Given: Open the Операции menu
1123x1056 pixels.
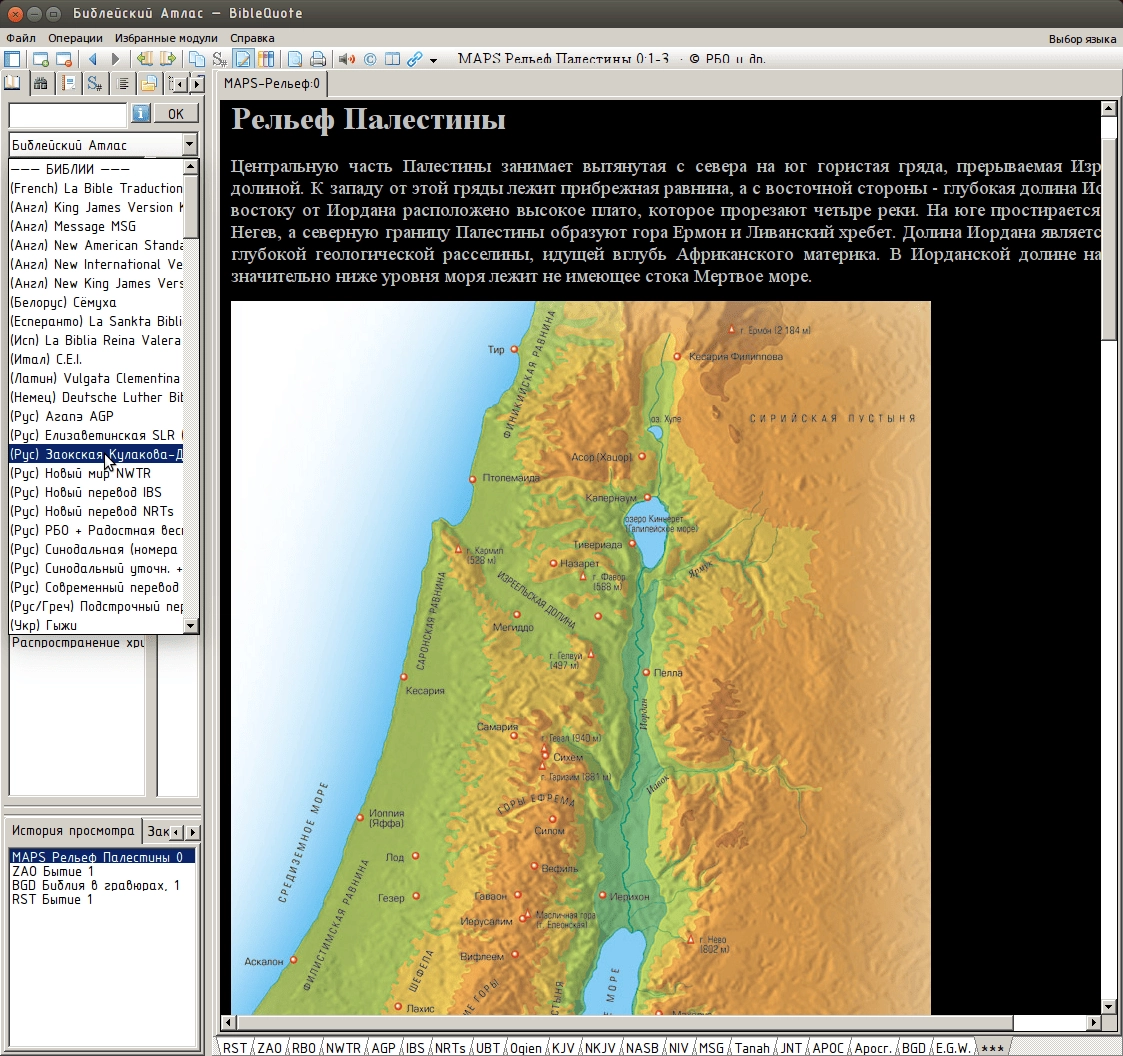Looking at the screenshot, I should [75, 38].
